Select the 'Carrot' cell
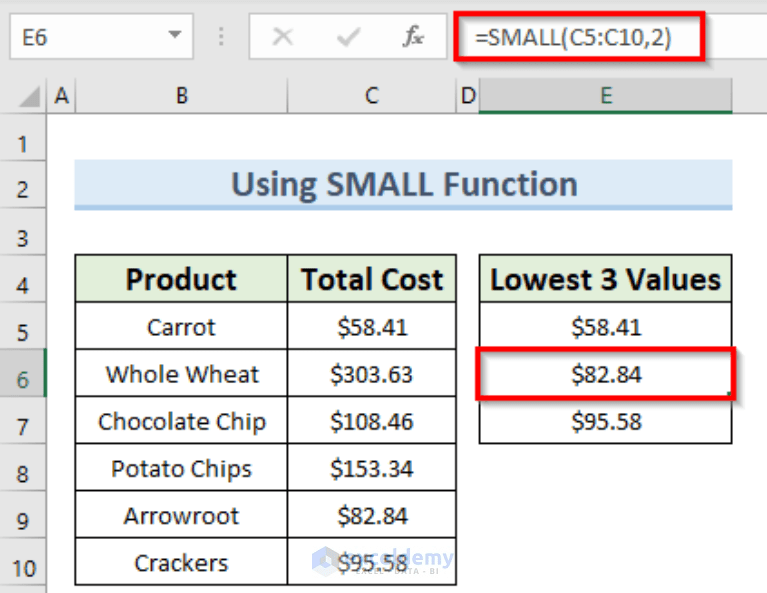The height and width of the screenshot is (593, 767). pyautogui.click(x=181, y=326)
